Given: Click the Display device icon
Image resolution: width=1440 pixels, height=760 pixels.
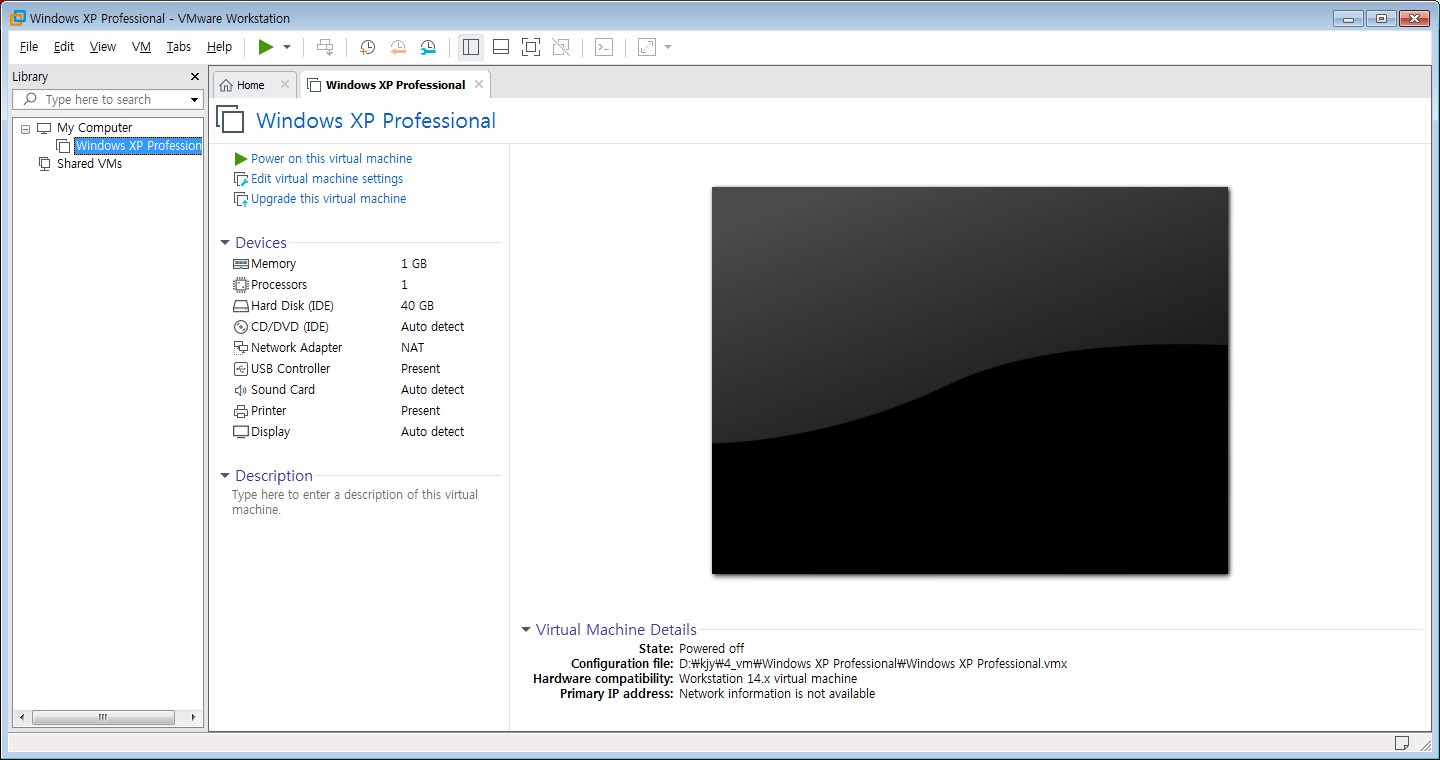Looking at the screenshot, I should click(240, 432).
